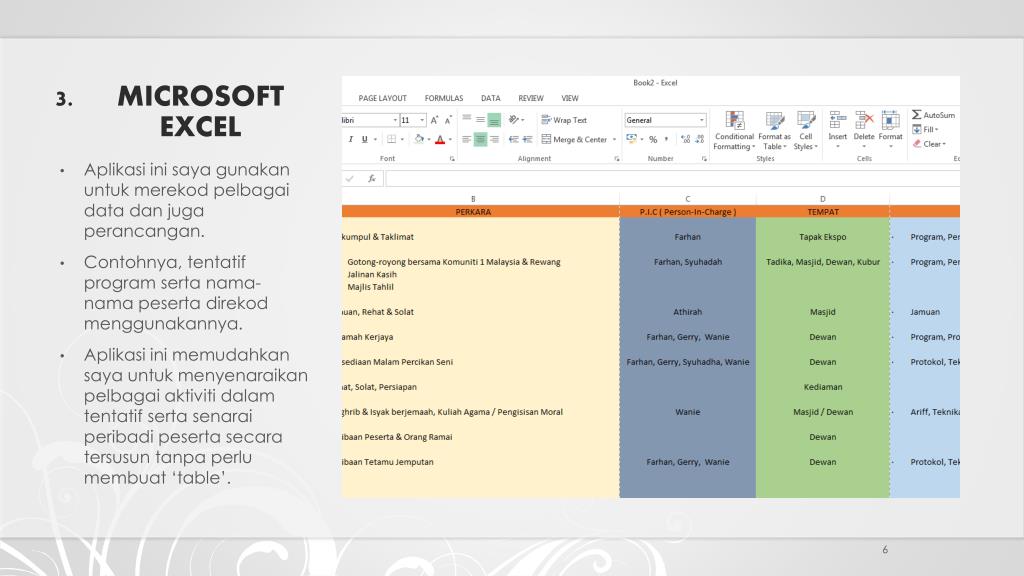Select the P.I.C (Person-In-Charge) header cell
This screenshot has width=1024, height=576.
coord(688,212)
